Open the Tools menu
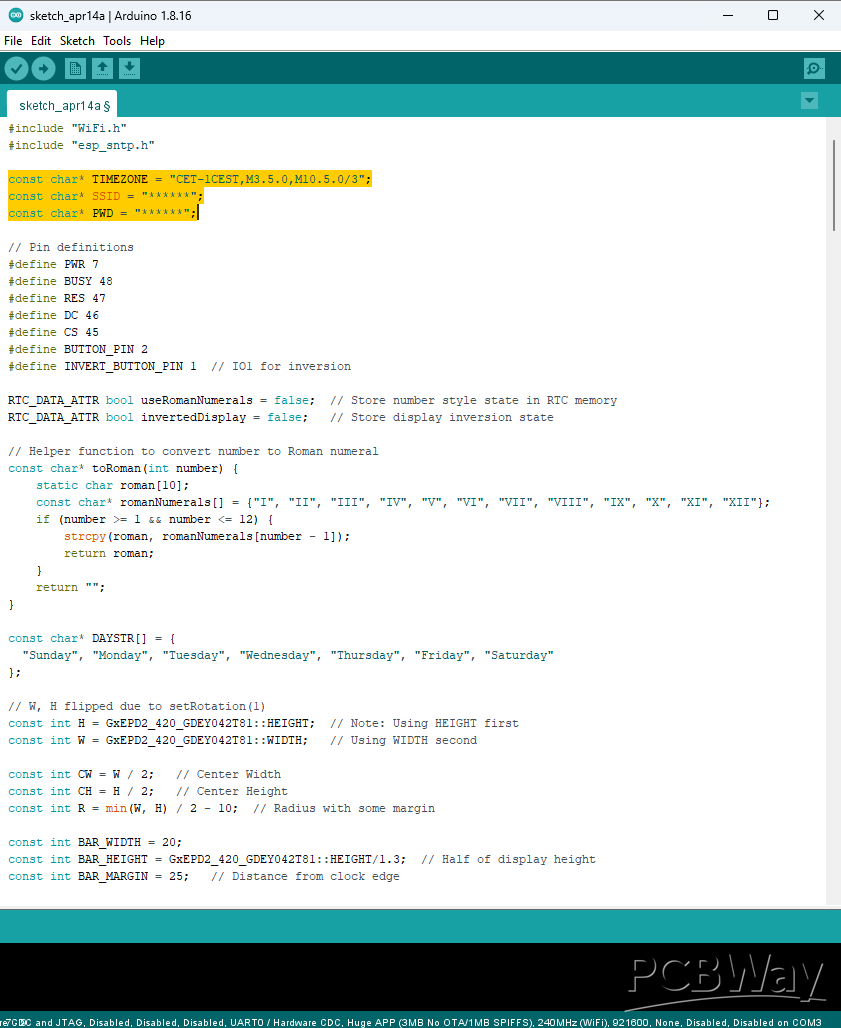This screenshot has height=1028, width=841. [x=117, y=41]
